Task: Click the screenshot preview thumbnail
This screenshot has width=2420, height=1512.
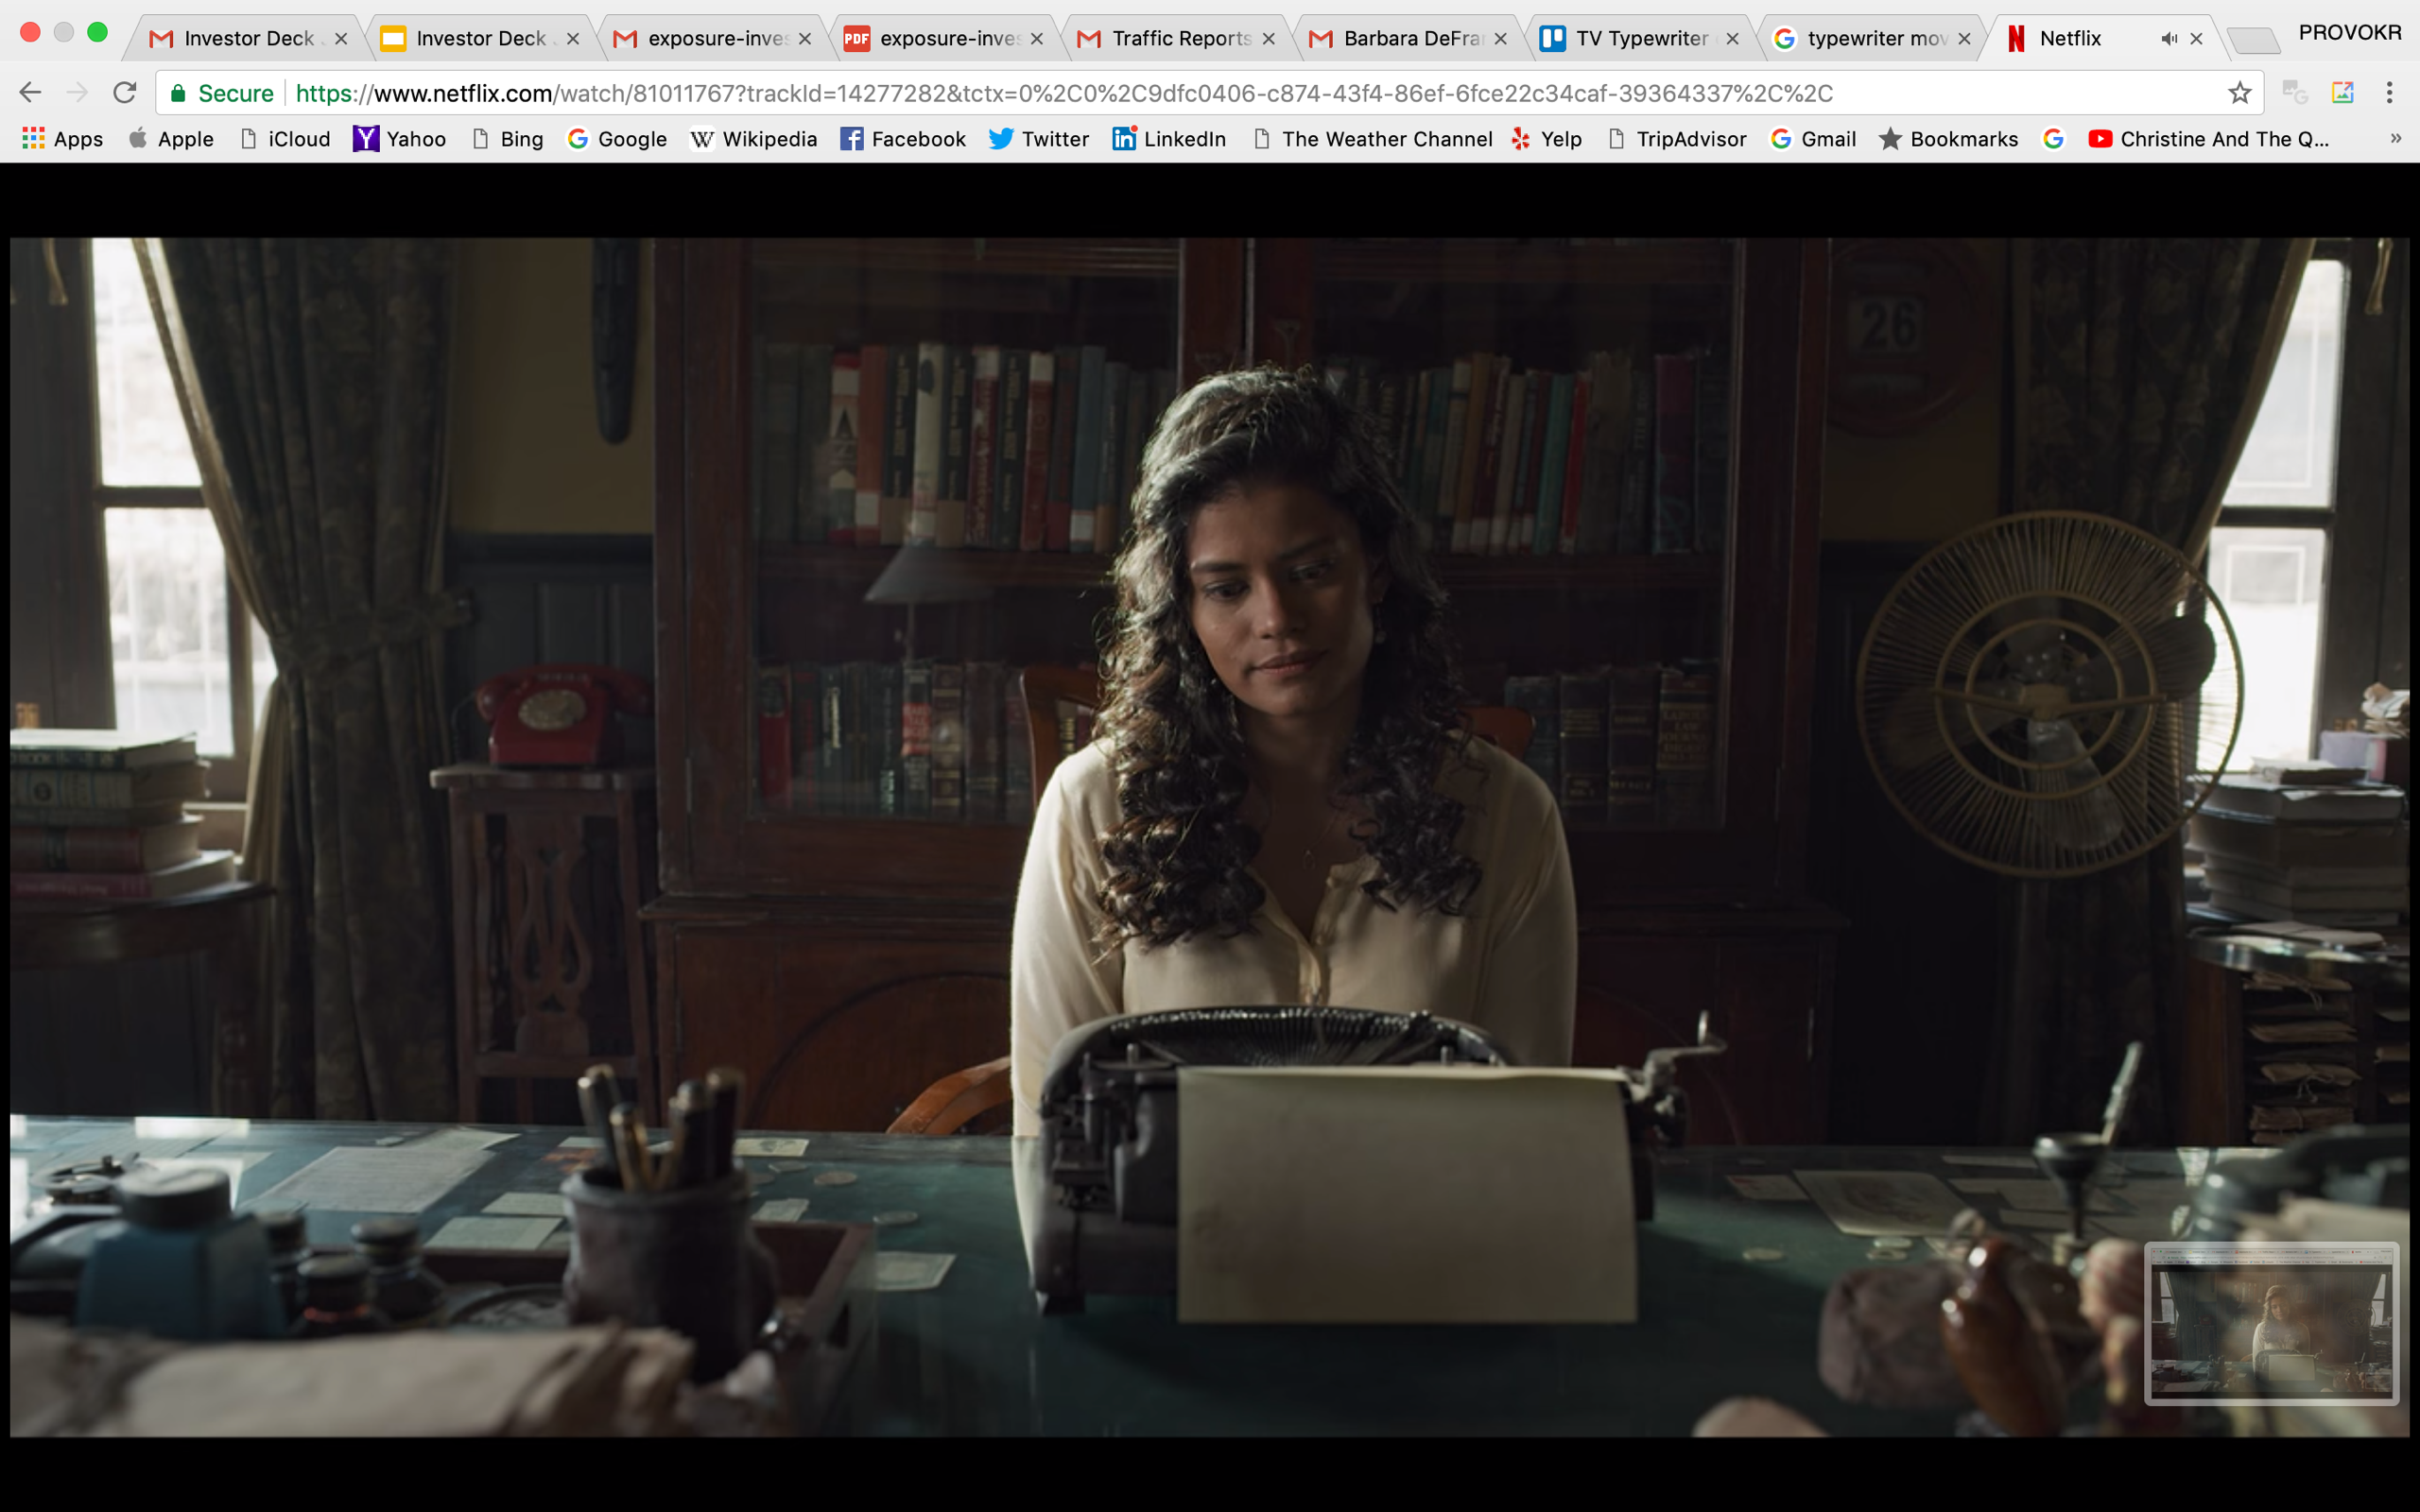Action: (x=2271, y=1323)
